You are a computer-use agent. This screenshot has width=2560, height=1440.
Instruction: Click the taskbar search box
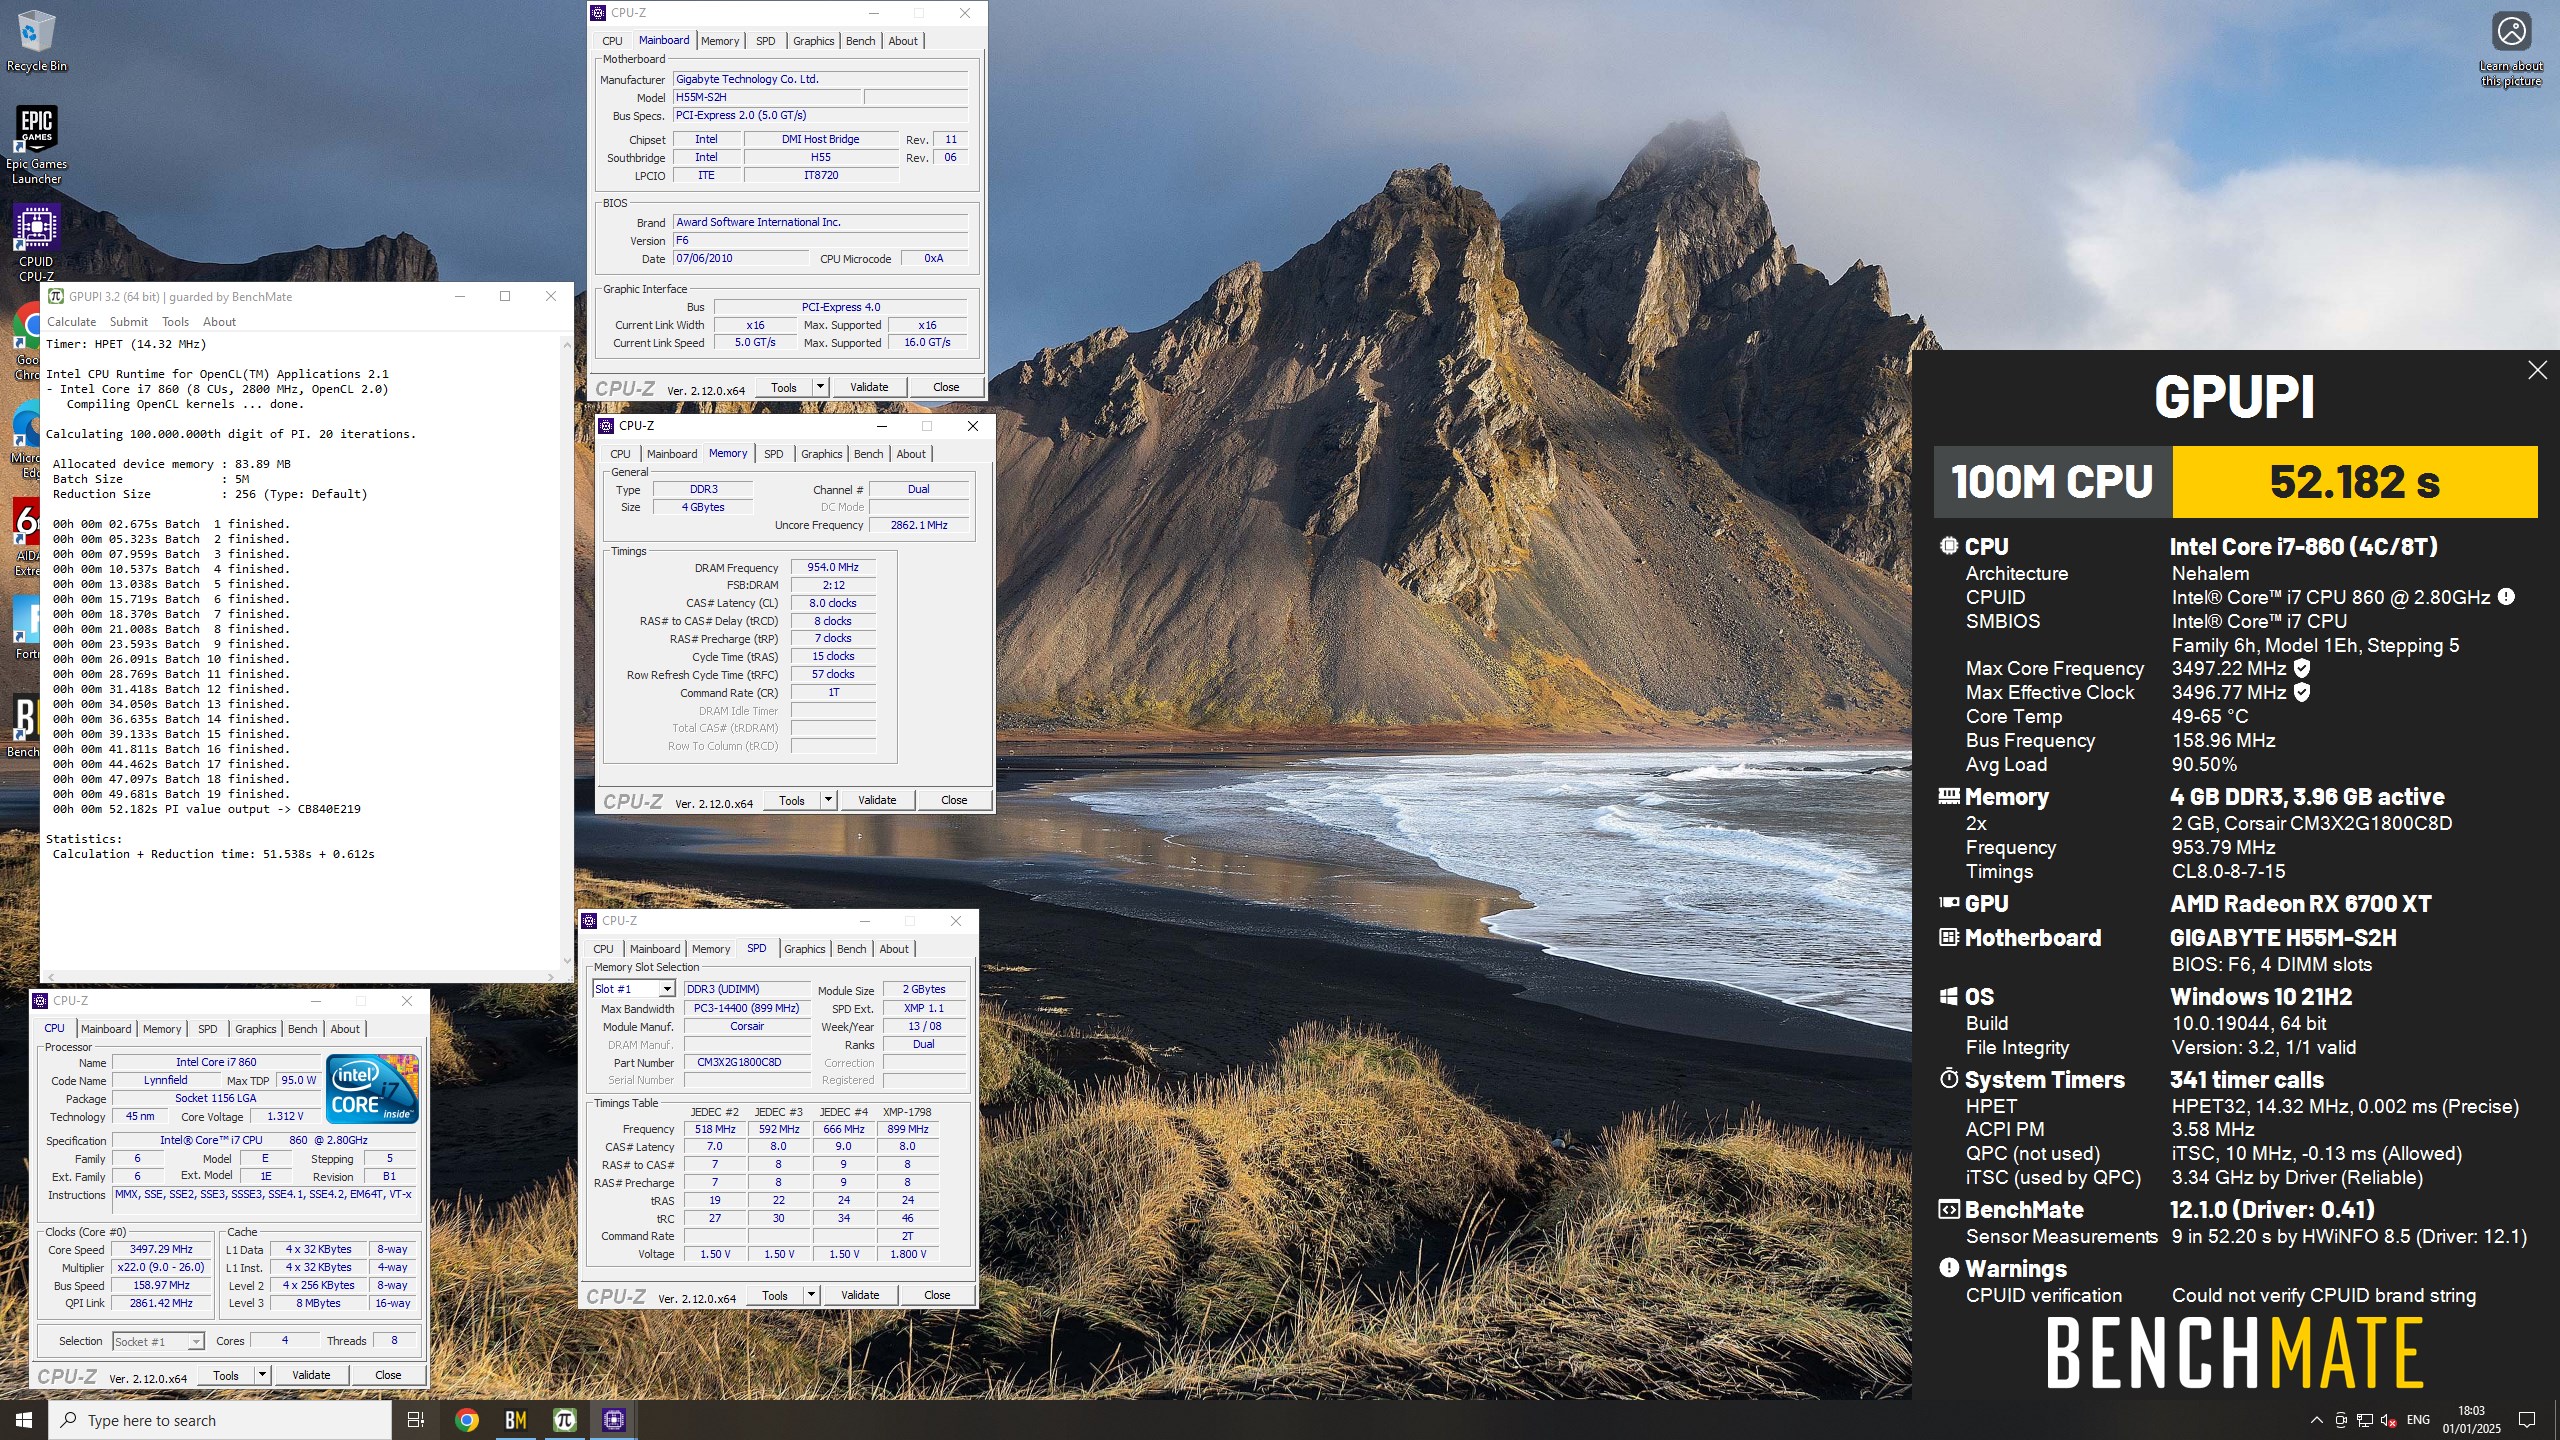220,1420
